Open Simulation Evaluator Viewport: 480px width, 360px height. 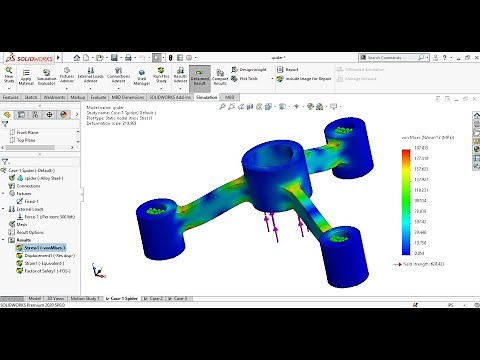click(46, 77)
